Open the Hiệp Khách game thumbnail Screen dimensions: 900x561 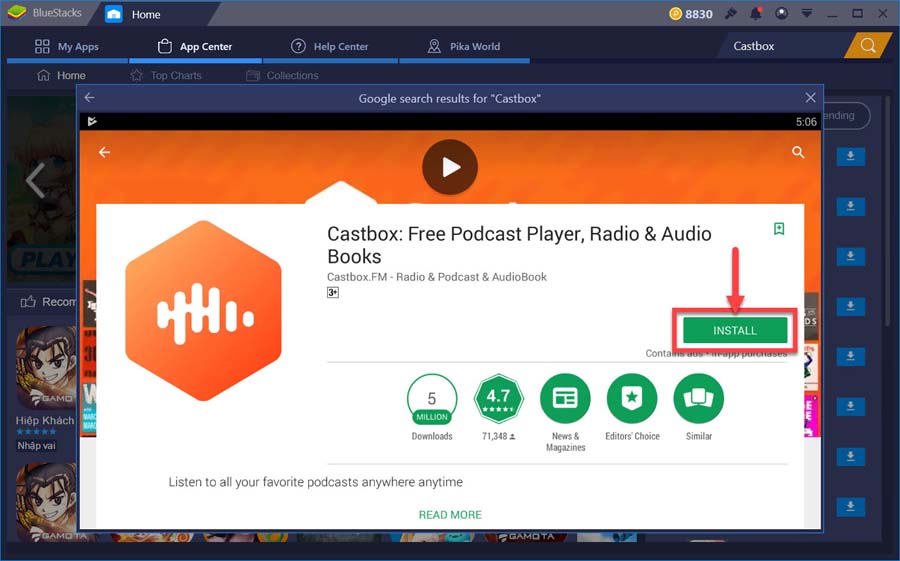click(46, 367)
